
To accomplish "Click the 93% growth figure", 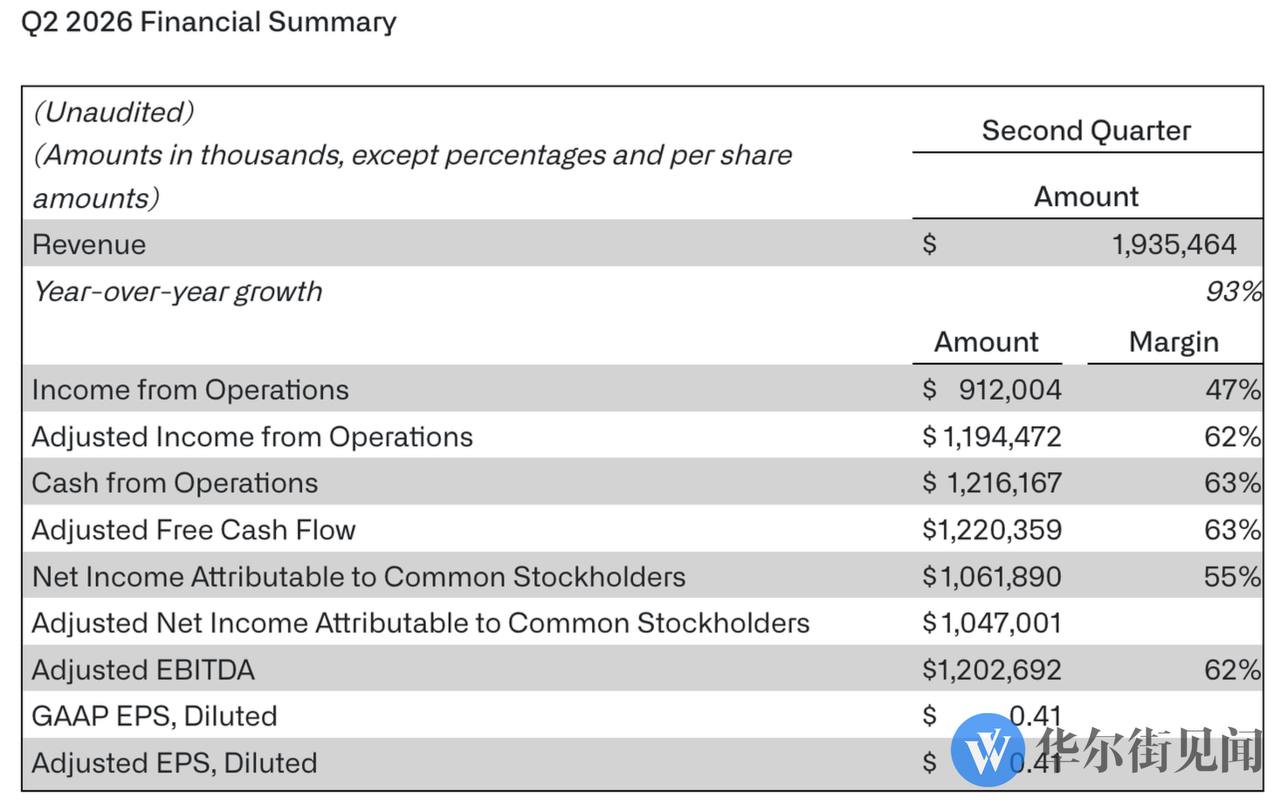I will (x=1232, y=292).
